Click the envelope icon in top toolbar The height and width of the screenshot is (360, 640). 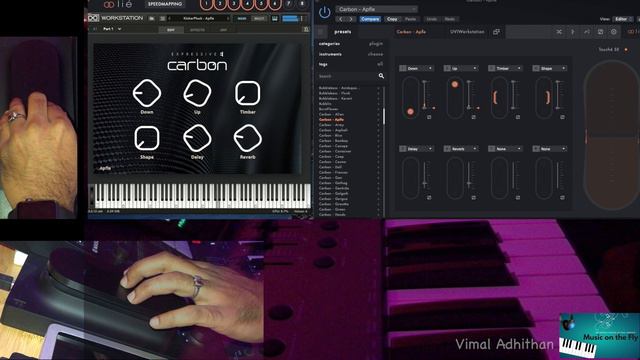tap(587, 32)
